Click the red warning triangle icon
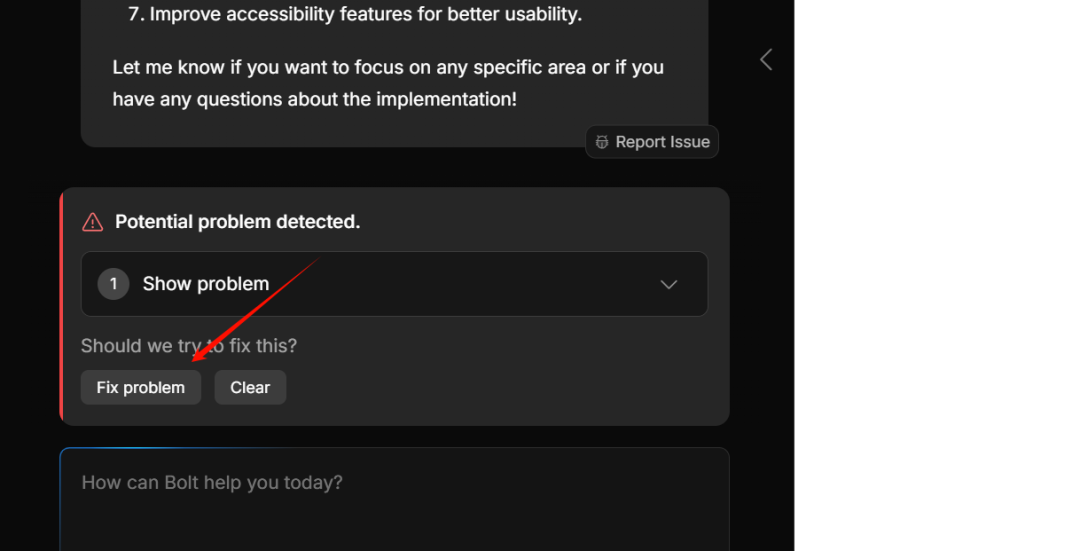This screenshot has height=551, width=1080. pos(92,222)
